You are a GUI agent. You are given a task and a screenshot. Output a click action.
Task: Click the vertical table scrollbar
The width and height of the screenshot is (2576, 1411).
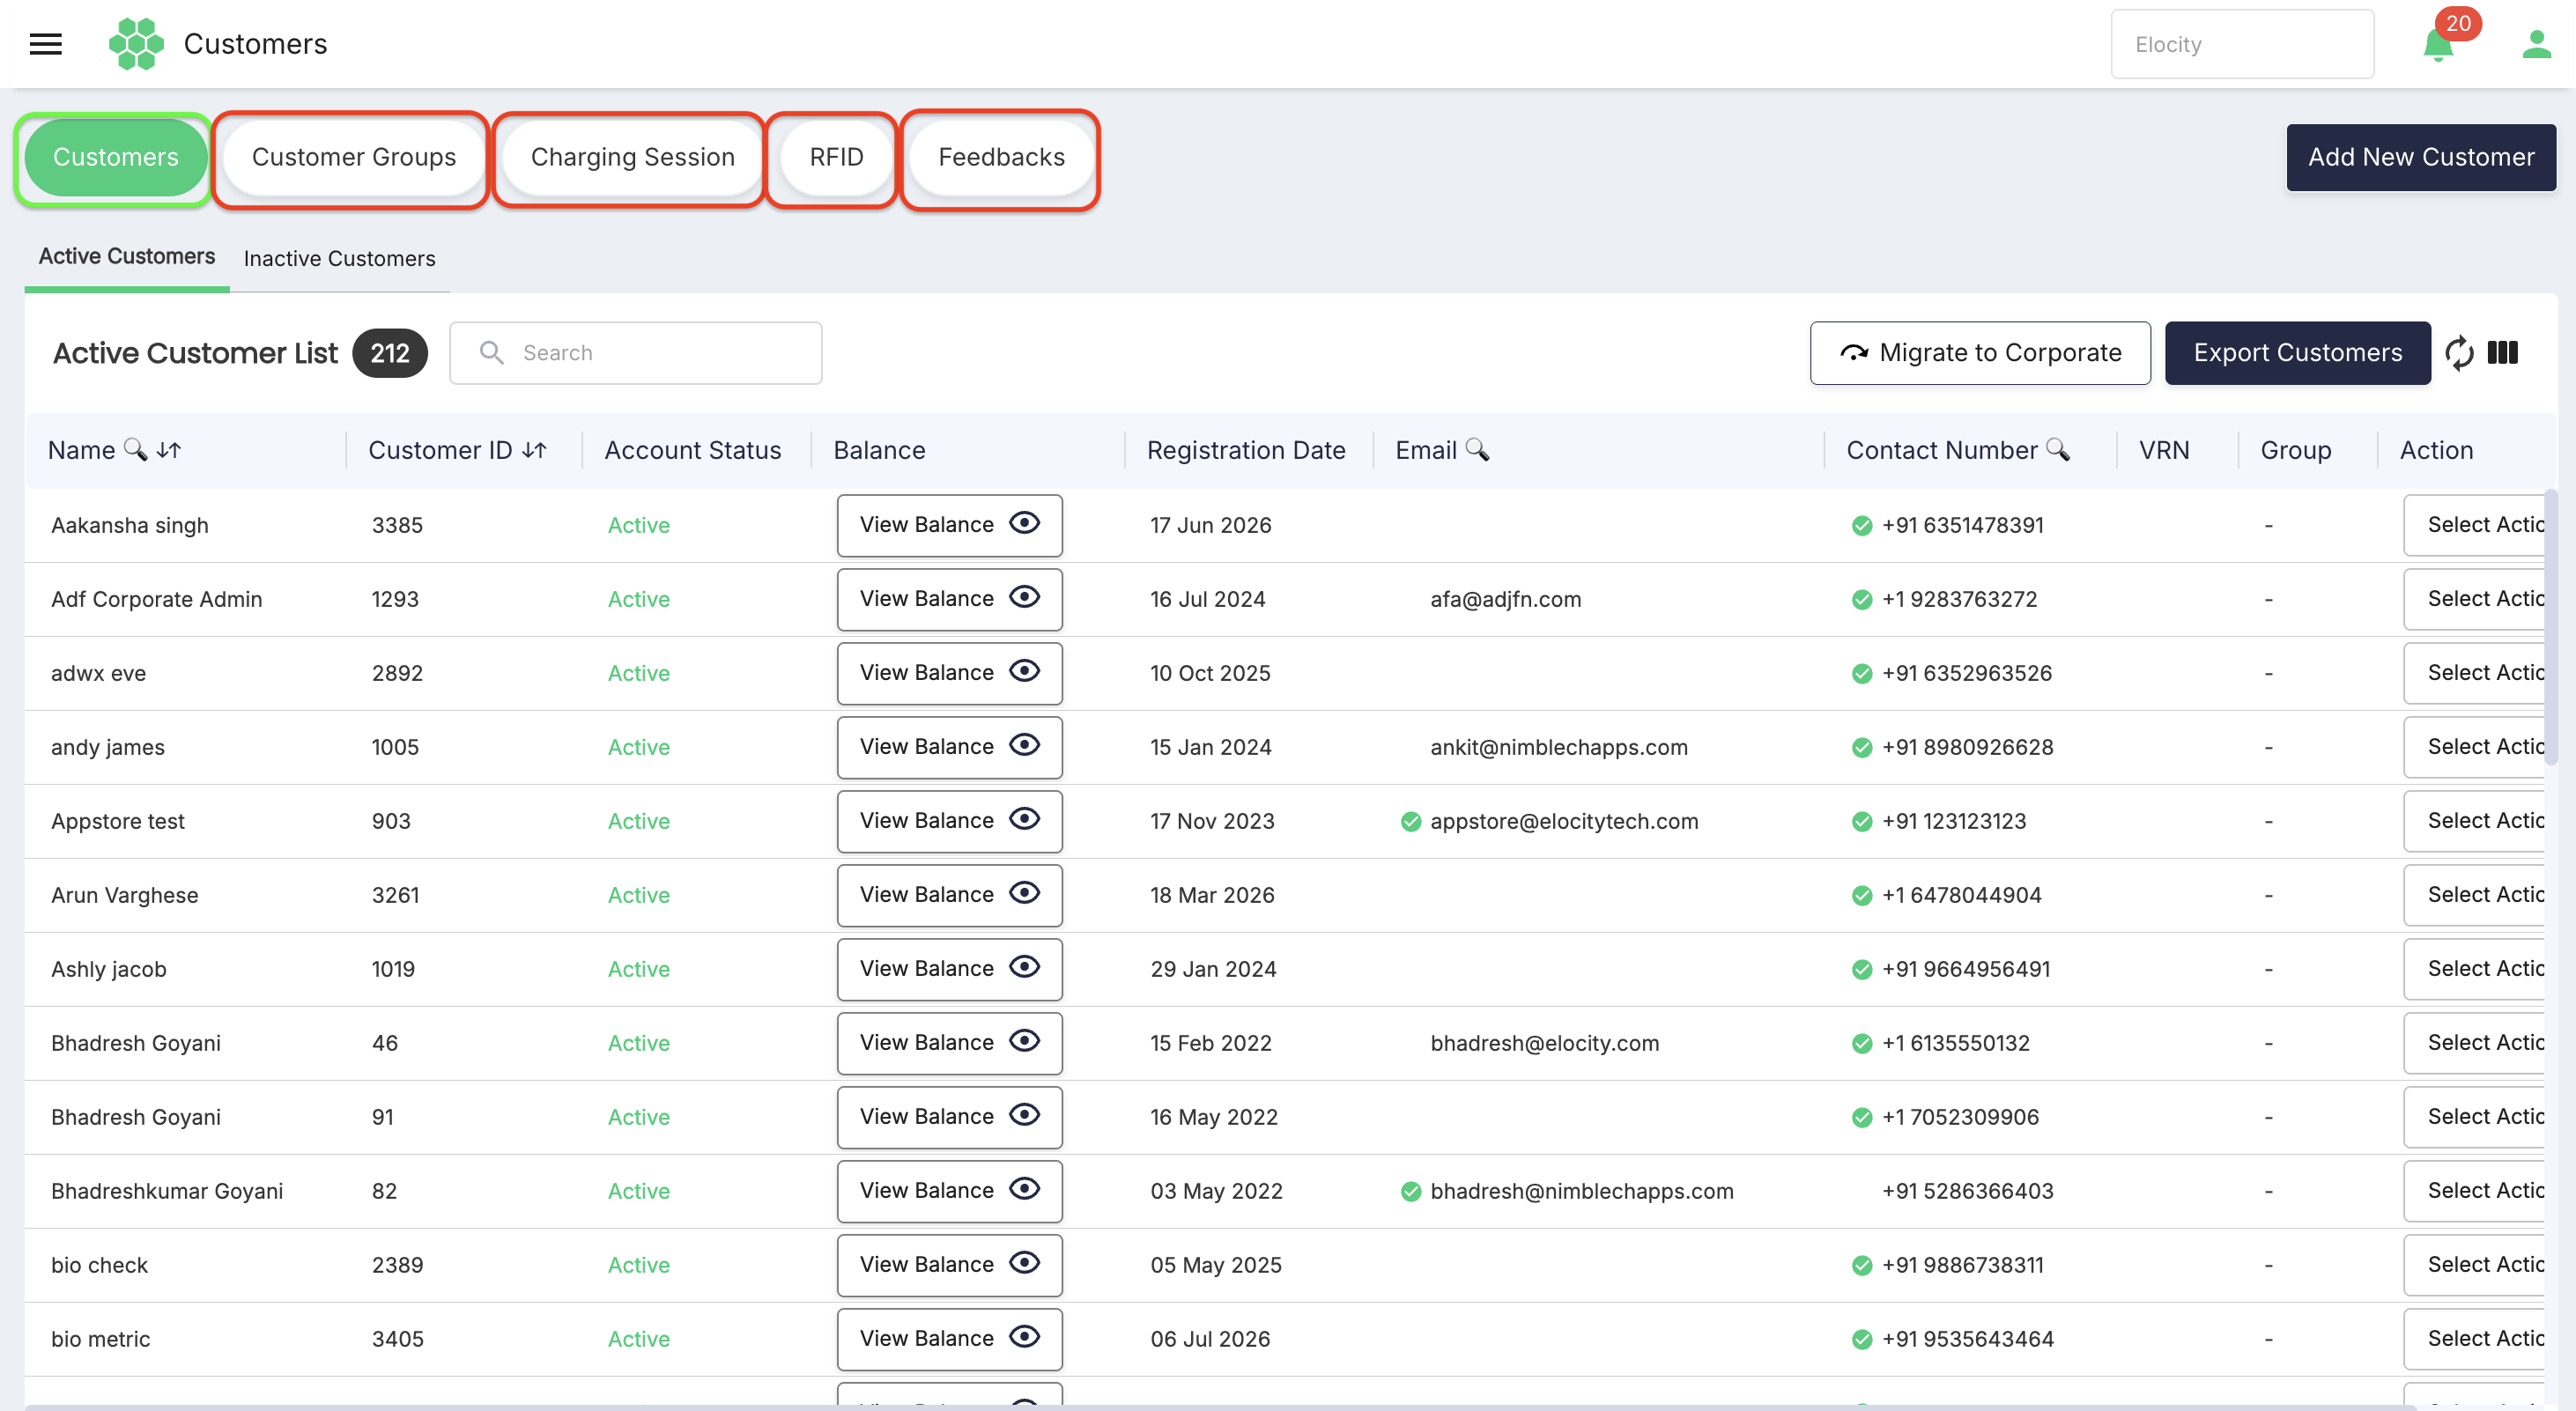[2550, 628]
